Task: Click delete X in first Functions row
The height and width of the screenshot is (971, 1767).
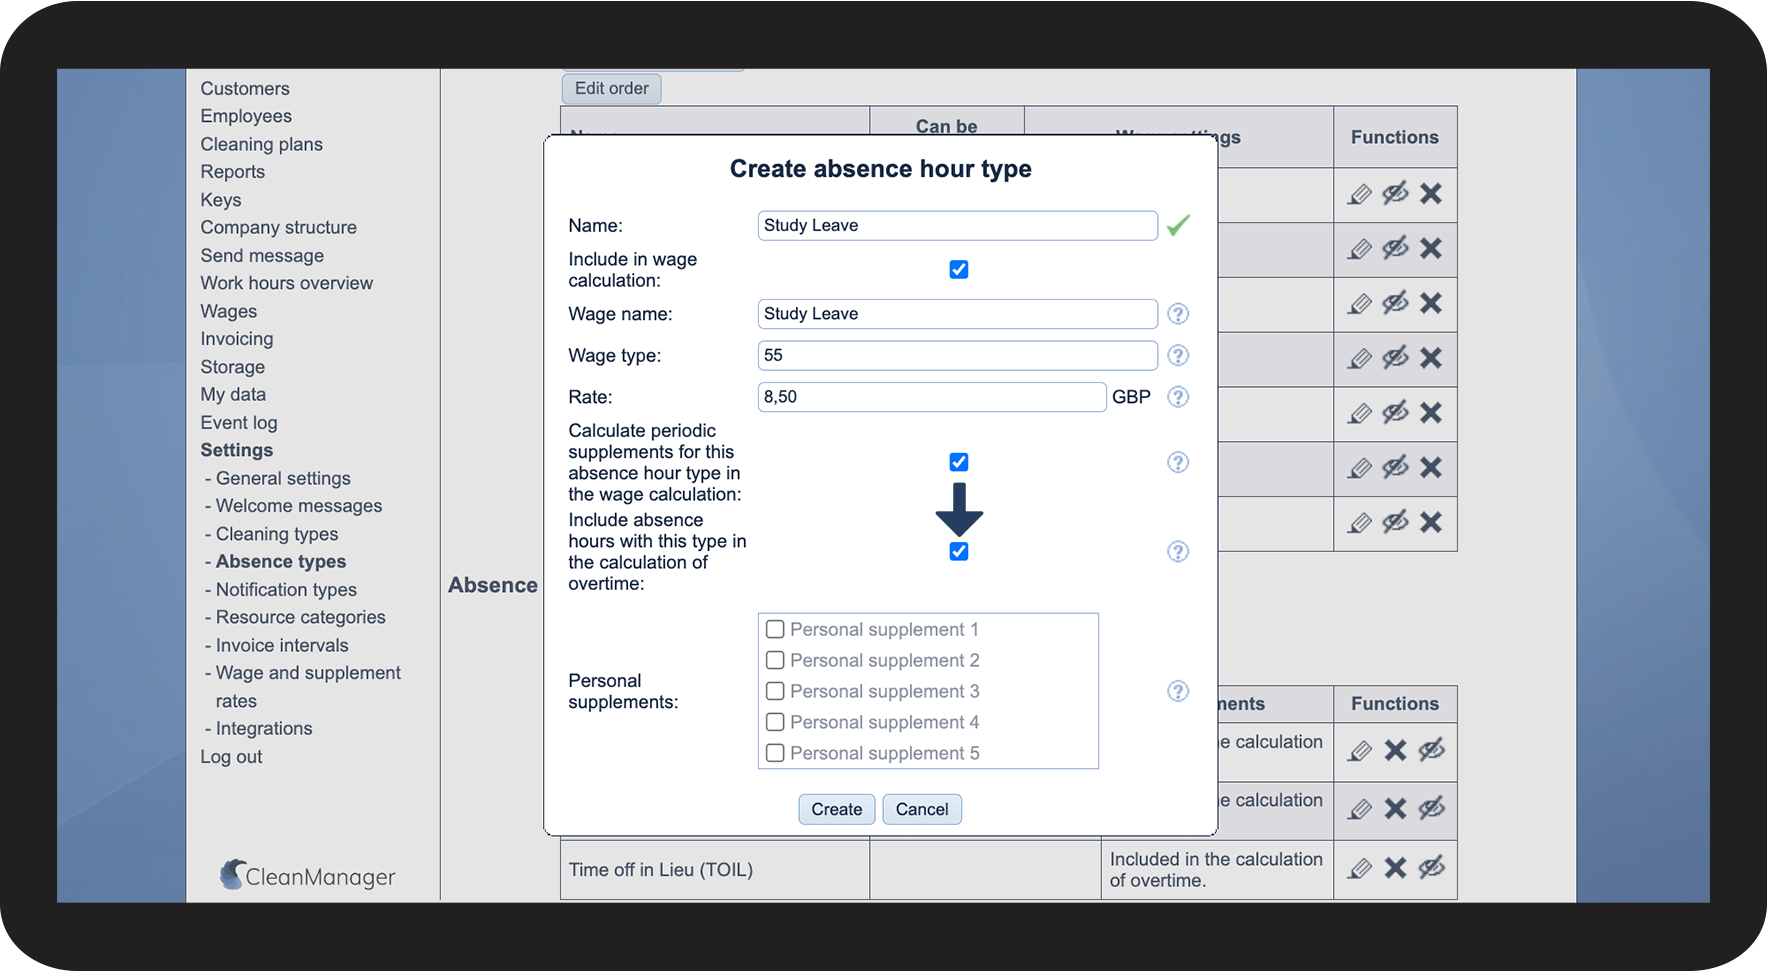Action: 1431,194
